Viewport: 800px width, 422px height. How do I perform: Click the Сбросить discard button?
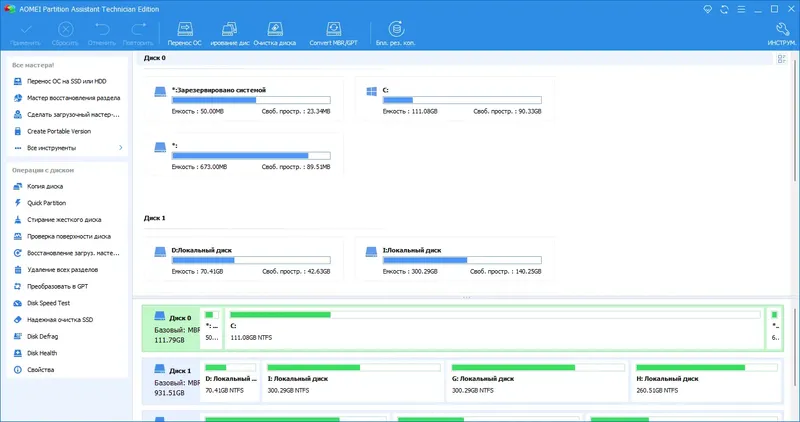coord(65,34)
